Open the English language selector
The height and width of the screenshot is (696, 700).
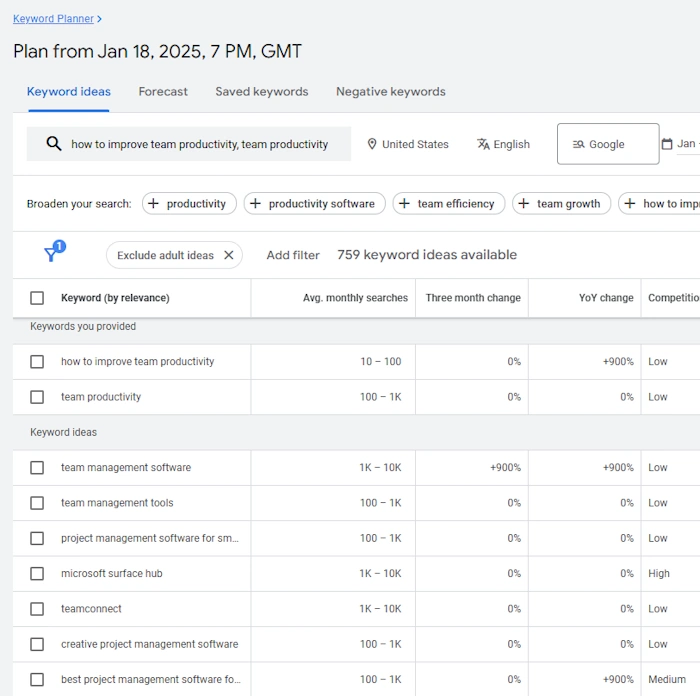(x=503, y=144)
